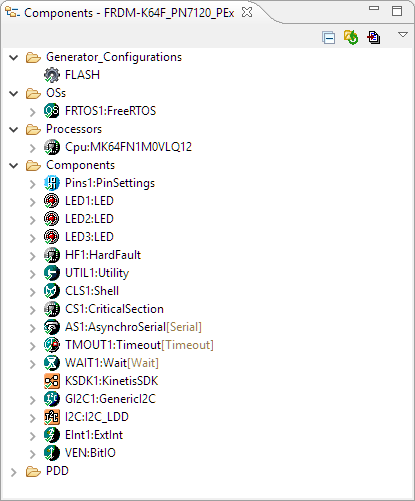Expand the TMOUT1:Timeout node
The height and width of the screenshot is (501, 415).
pyautogui.click(x=32, y=346)
